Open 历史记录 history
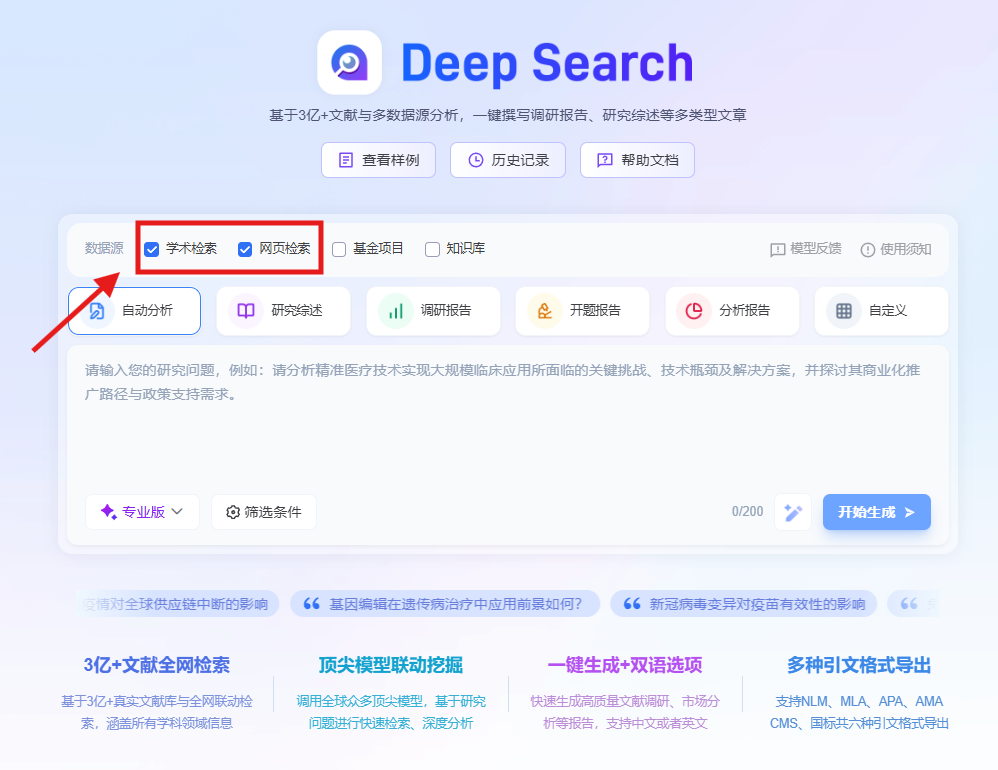Image resolution: width=998 pixels, height=770 pixels. (x=508, y=160)
